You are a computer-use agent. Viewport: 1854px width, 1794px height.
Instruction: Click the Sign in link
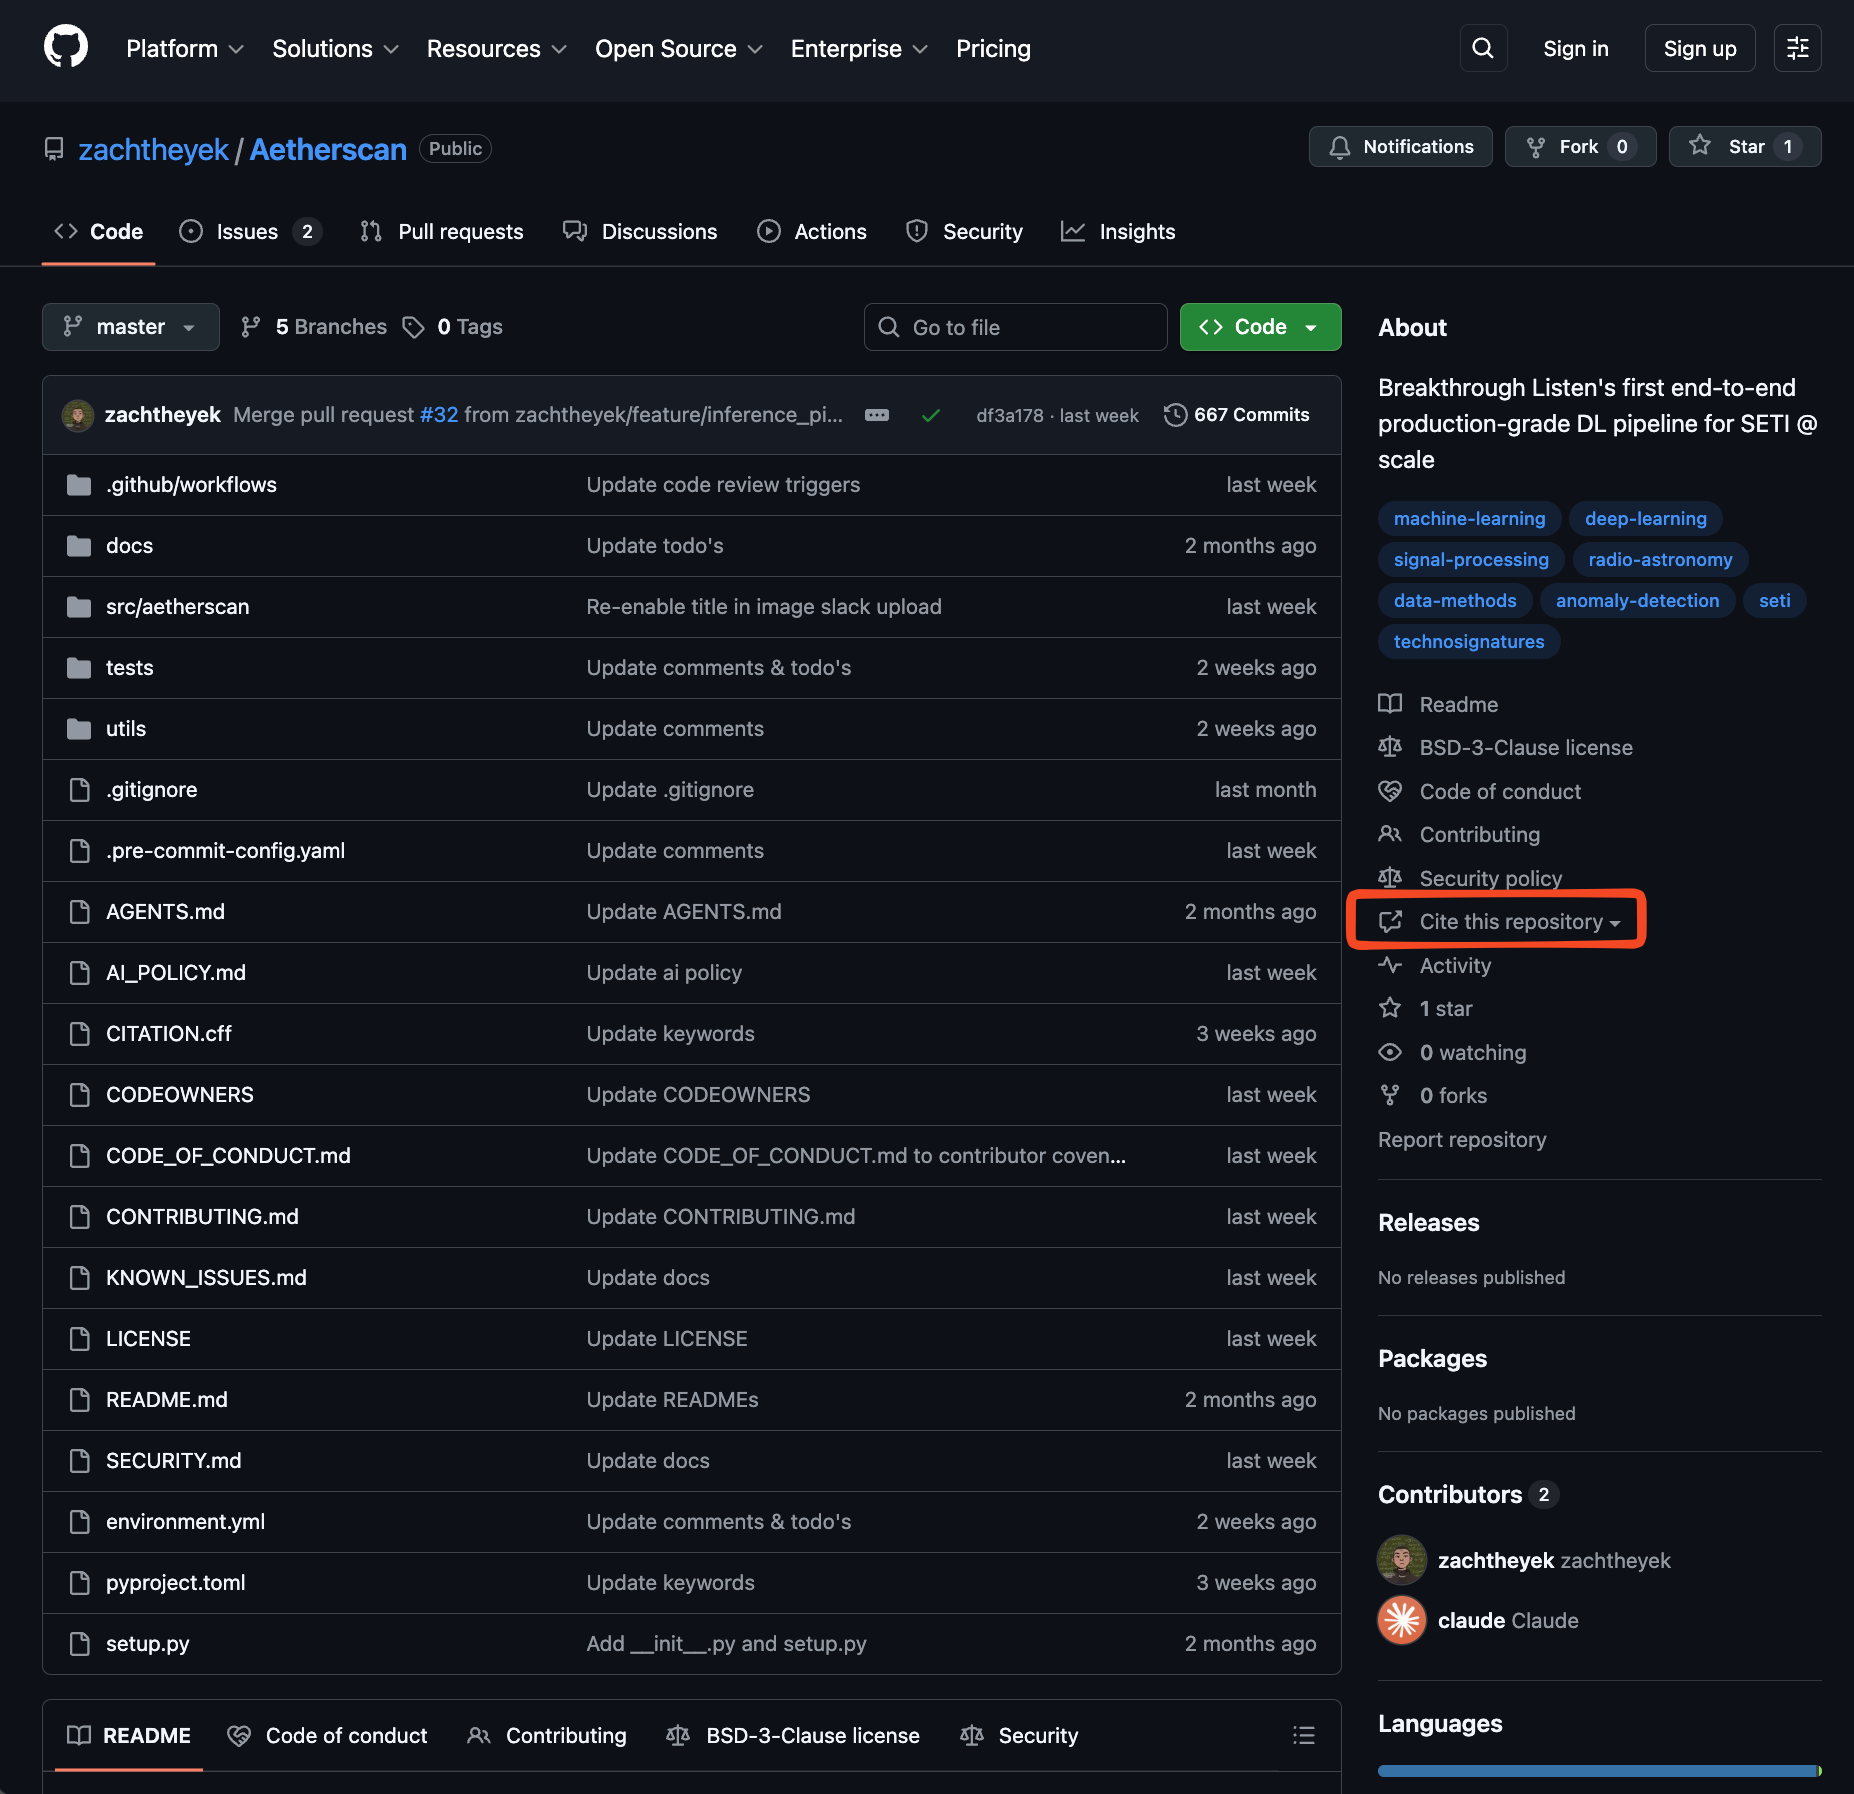click(1576, 48)
